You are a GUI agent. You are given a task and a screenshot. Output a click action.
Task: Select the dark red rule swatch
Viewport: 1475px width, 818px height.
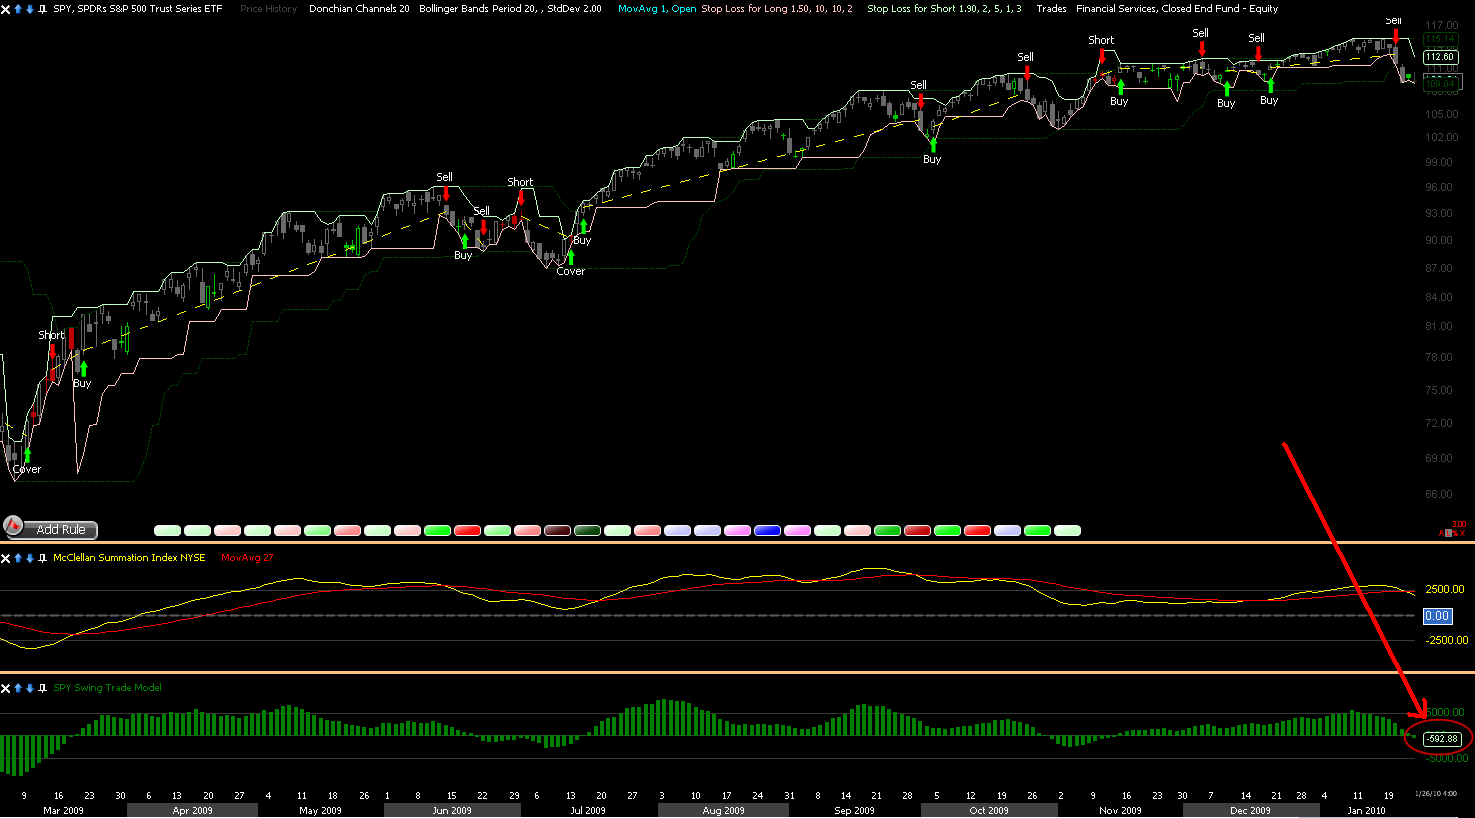tap(917, 530)
